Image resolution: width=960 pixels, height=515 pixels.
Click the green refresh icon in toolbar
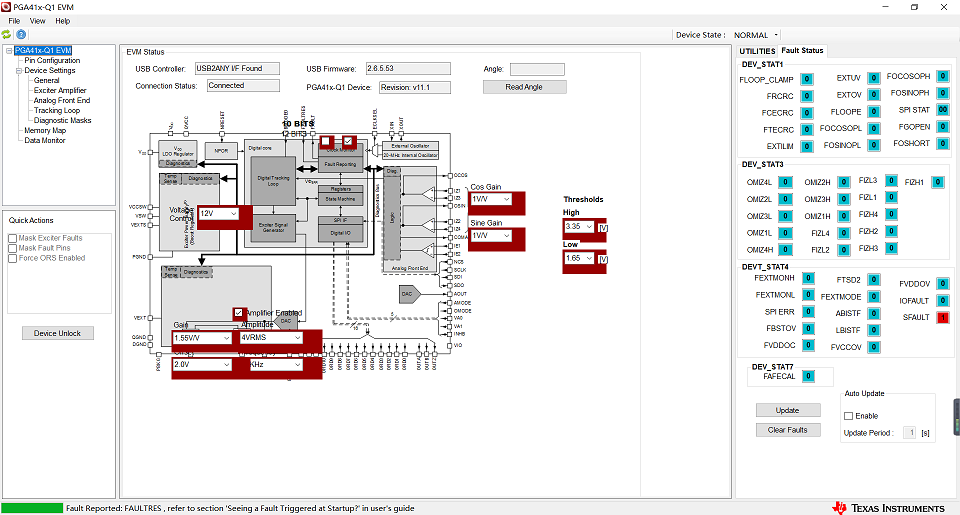[x=6, y=35]
